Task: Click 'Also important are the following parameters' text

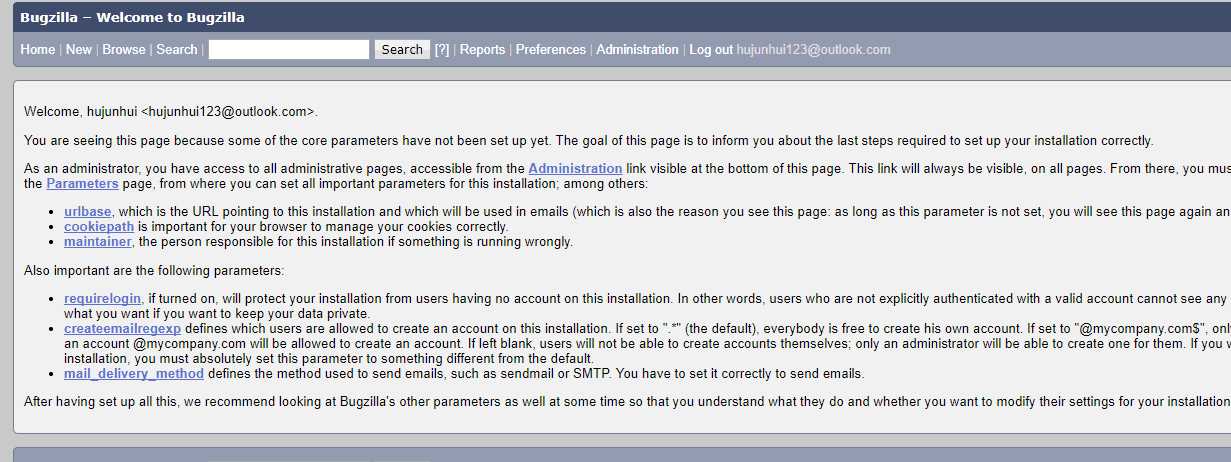Action: pos(154,270)
